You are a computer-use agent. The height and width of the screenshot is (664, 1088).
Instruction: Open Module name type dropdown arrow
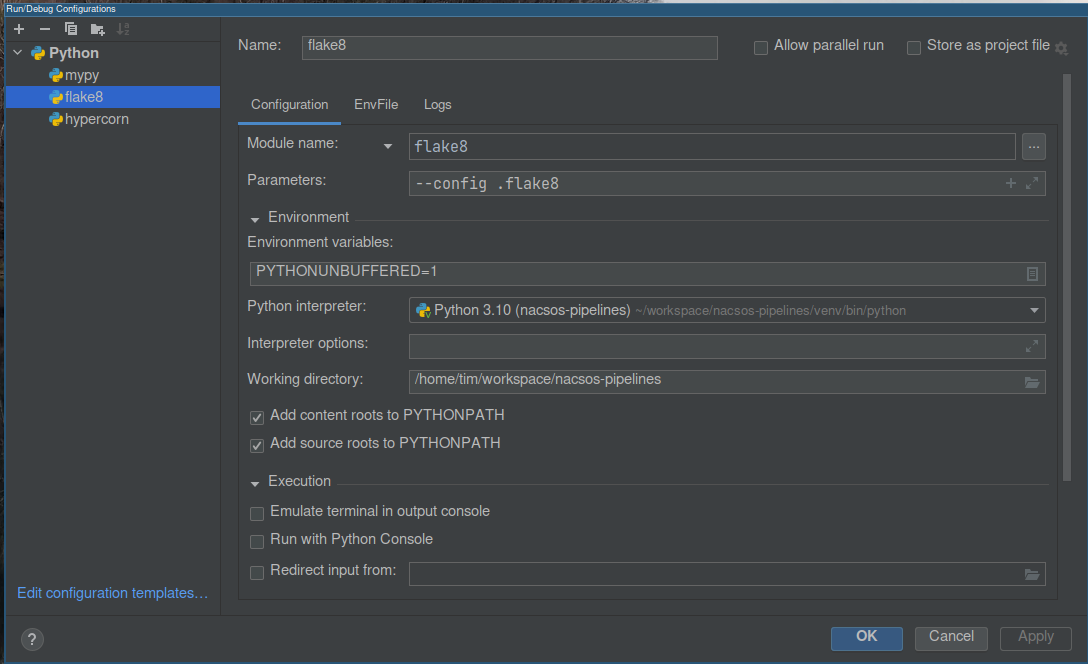pos(388,146)
